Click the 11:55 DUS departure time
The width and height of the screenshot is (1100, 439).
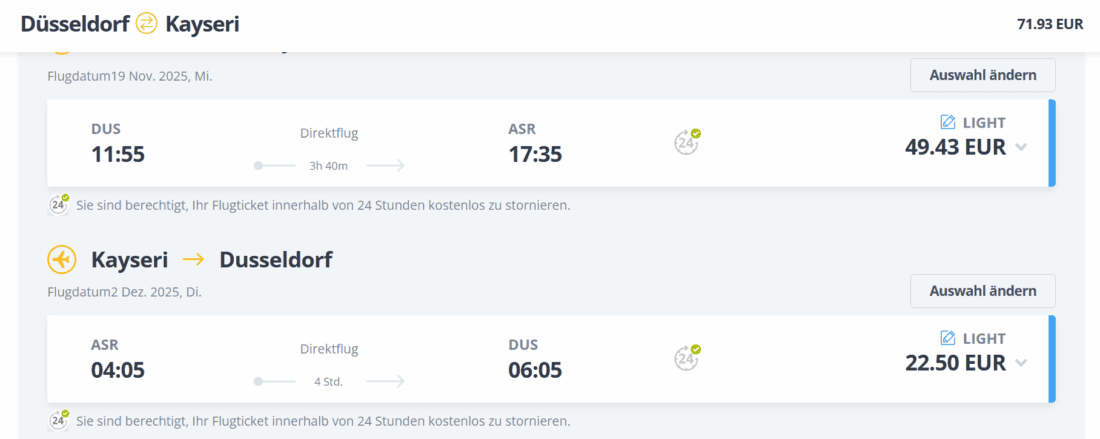(118, 154)
